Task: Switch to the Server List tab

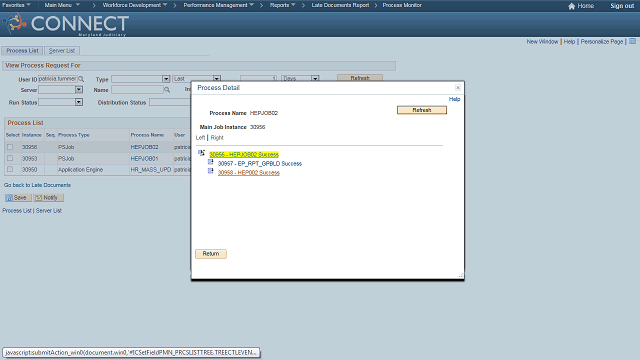Action: tap(62, 51)
